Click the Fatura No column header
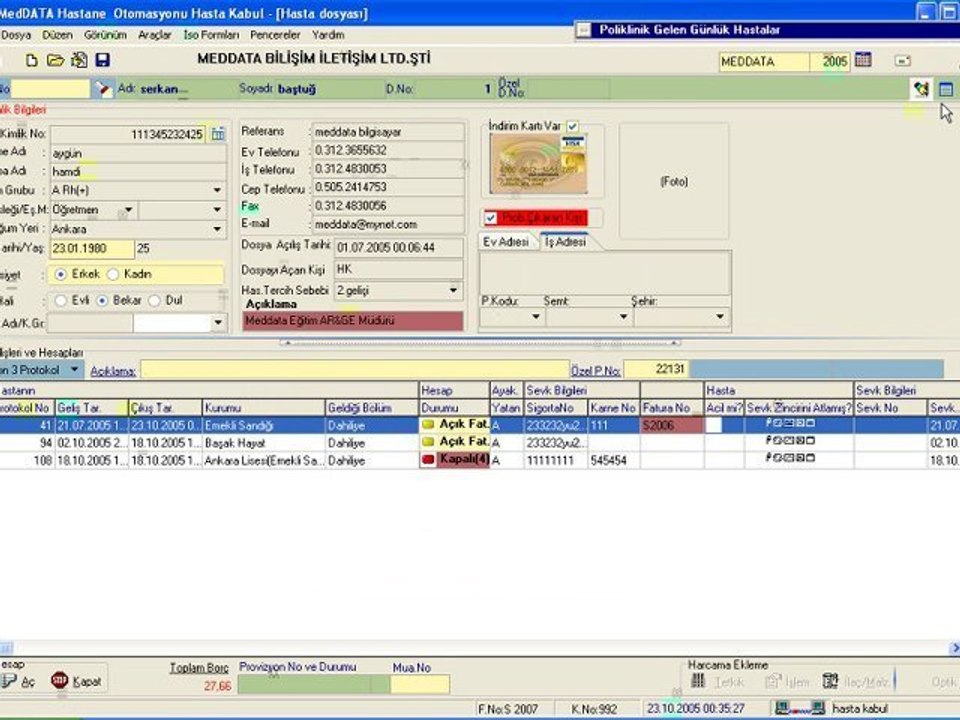The height and width of the screenshot is (720, 960). coord(672,408)
